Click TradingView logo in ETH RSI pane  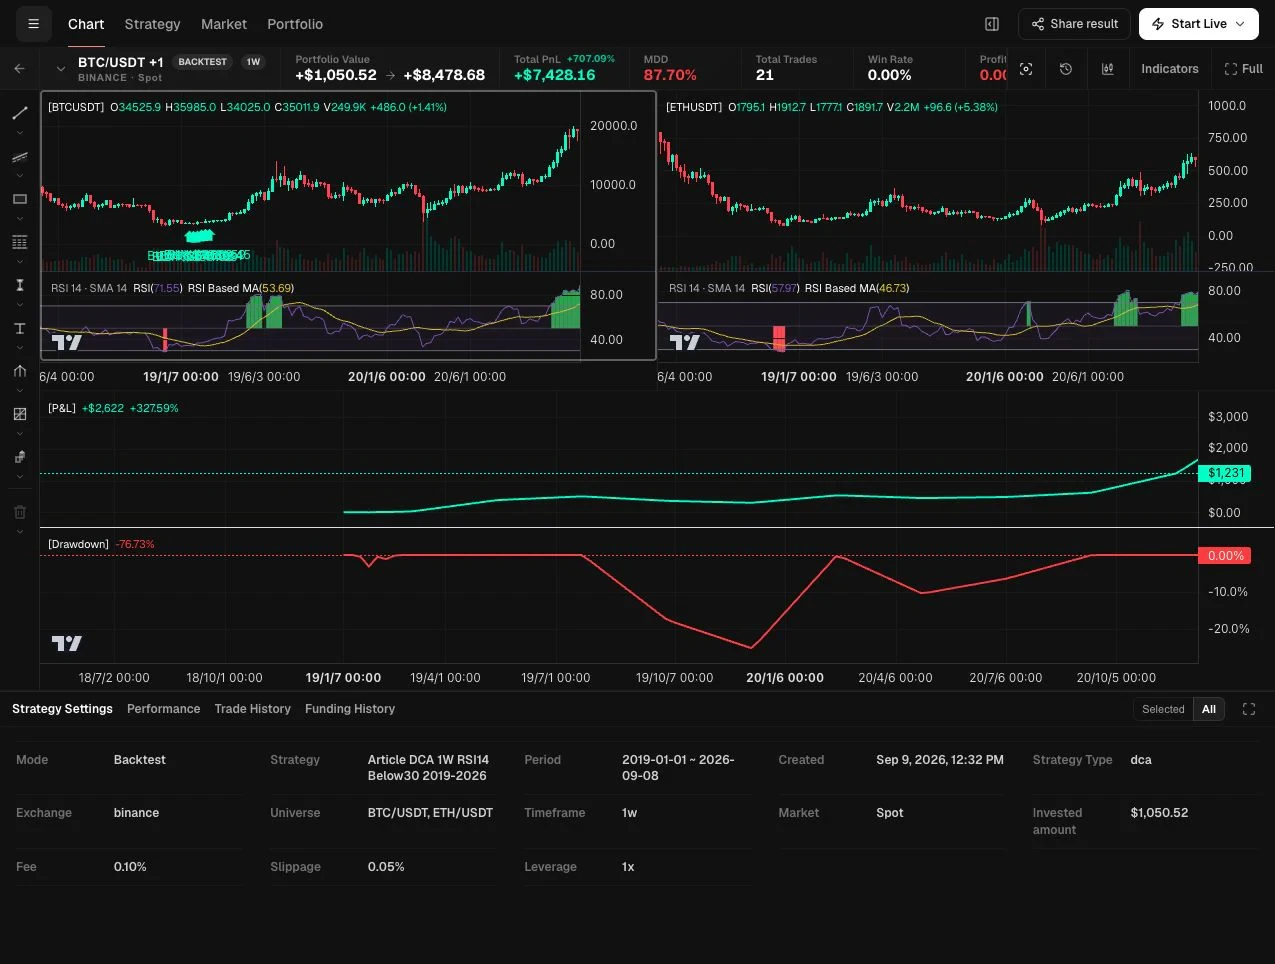pos(685,343)
